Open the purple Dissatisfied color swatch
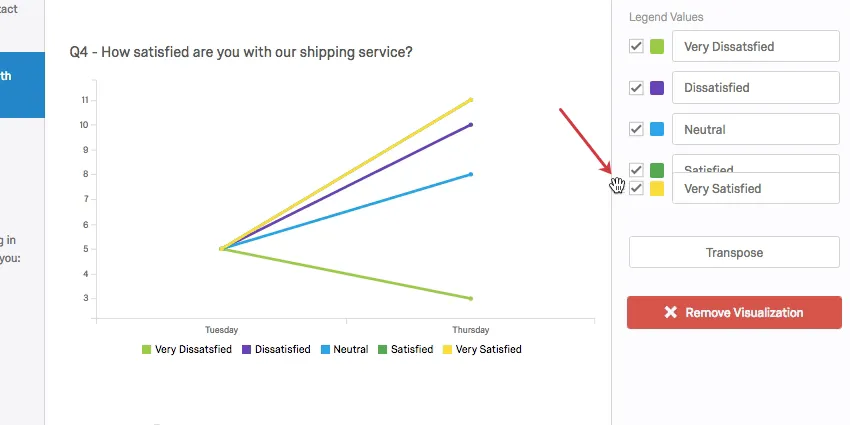The image size is (850, 425). click(x=657, y=88)
